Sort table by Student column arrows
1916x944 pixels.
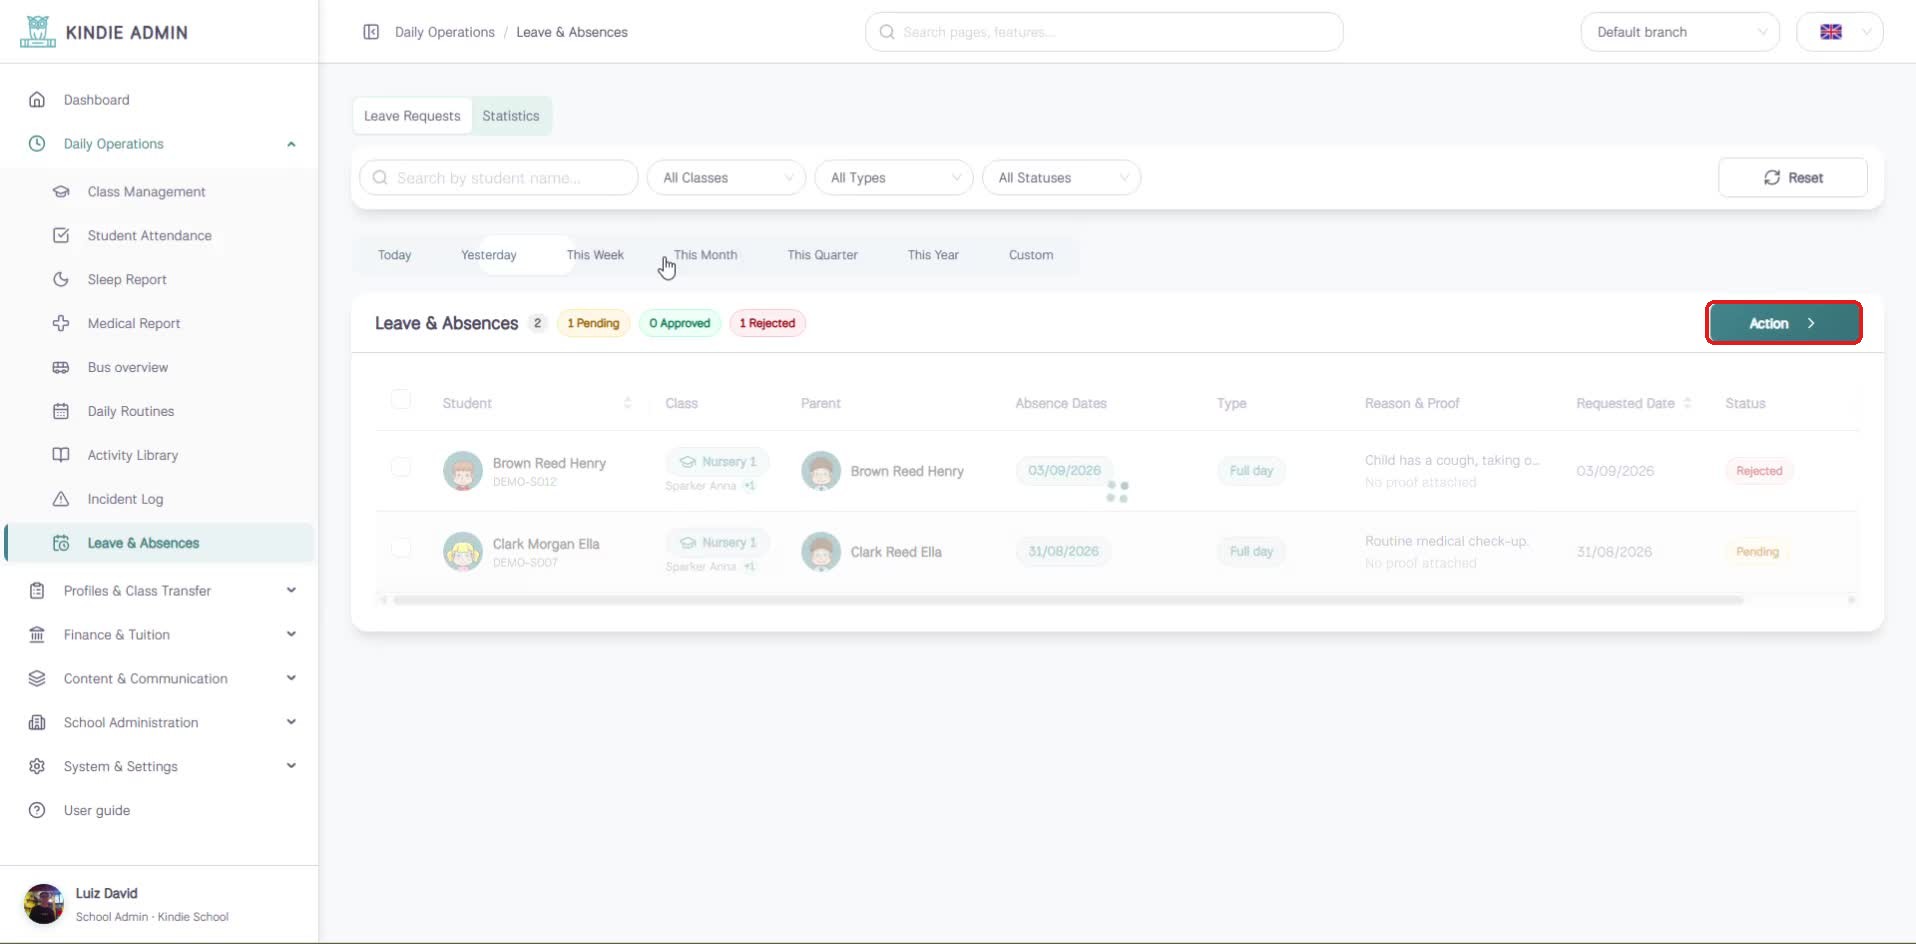[x=627, y=403]
